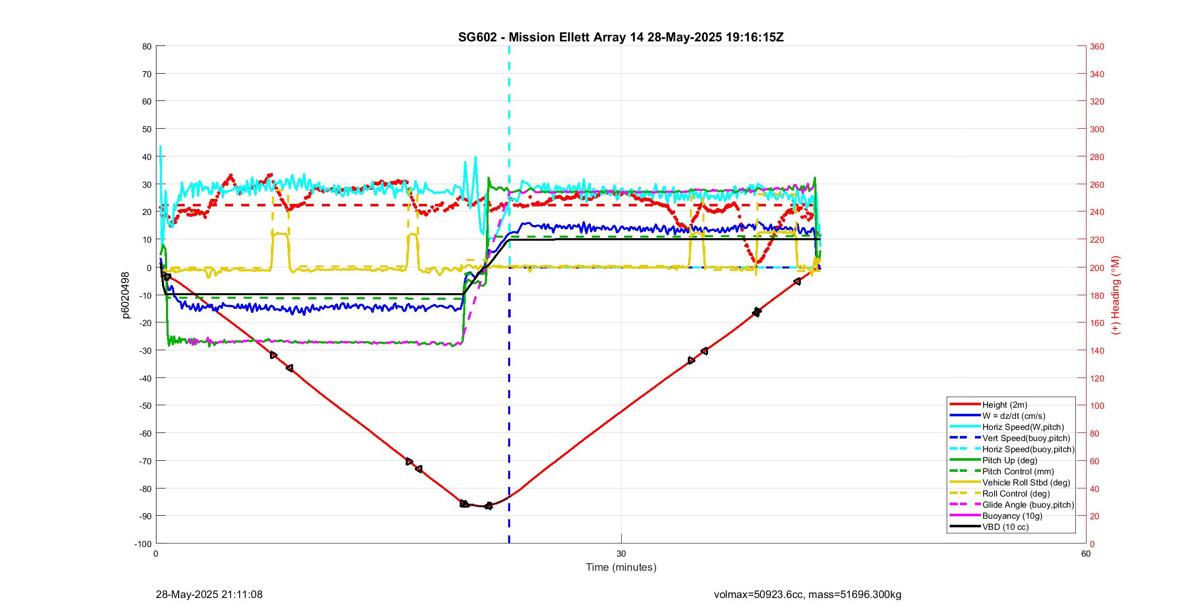Click the x-axis tick label 30
1200x611 pixels.
[621, 553]
